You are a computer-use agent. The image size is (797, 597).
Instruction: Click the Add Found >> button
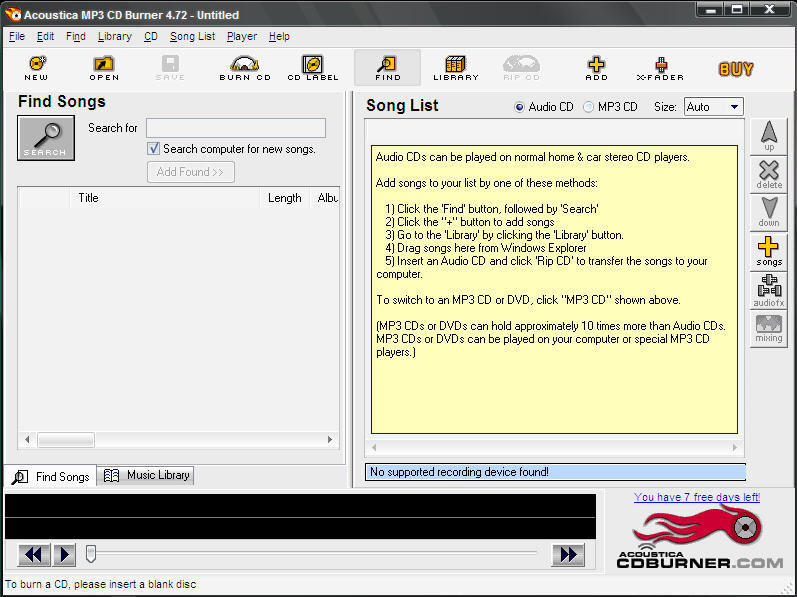coord(191,172)
